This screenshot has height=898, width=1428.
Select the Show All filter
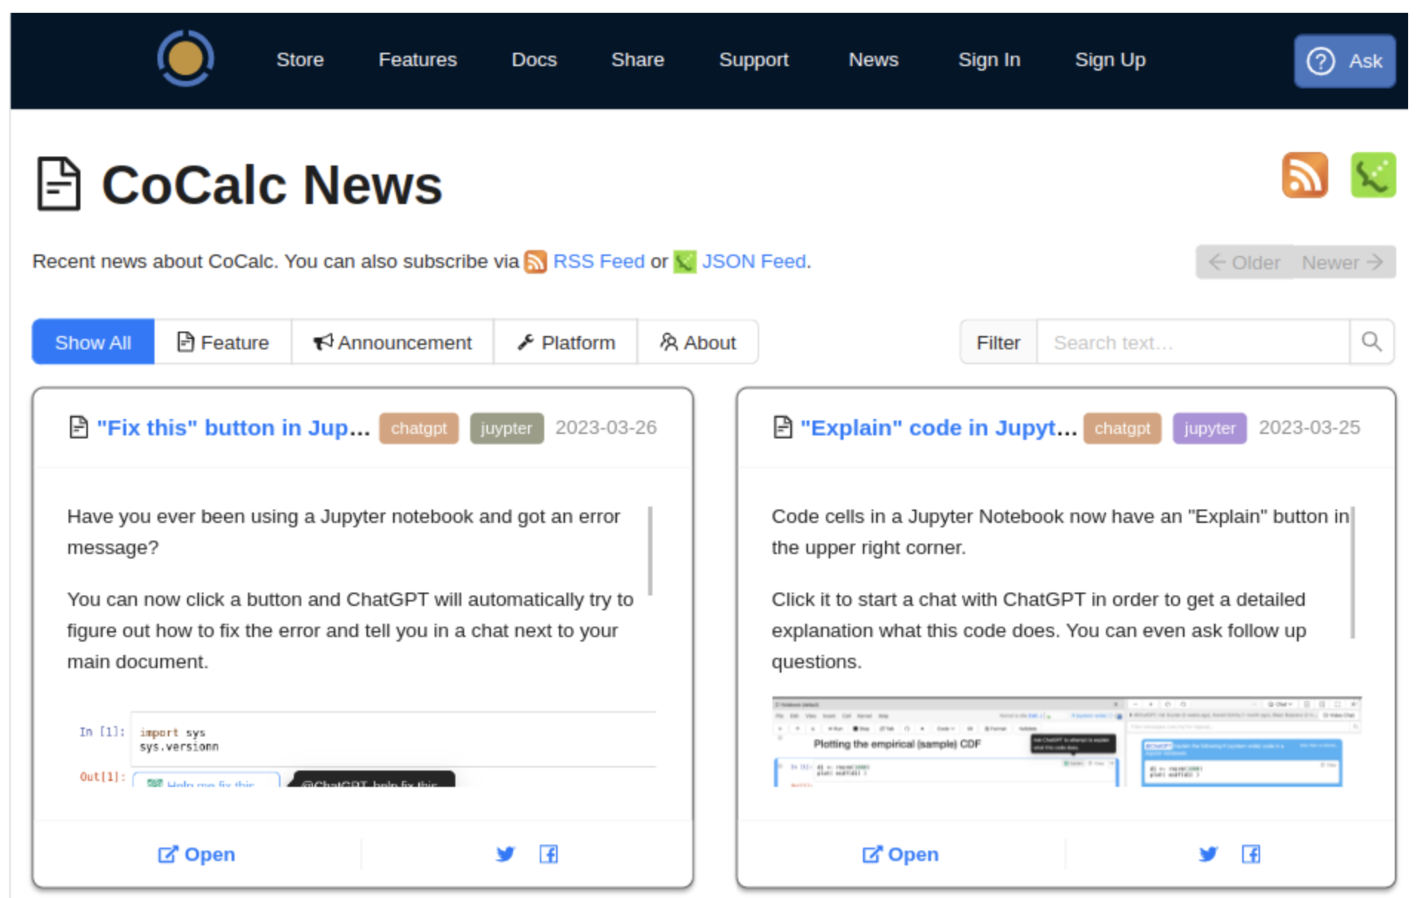pos(93,342)
